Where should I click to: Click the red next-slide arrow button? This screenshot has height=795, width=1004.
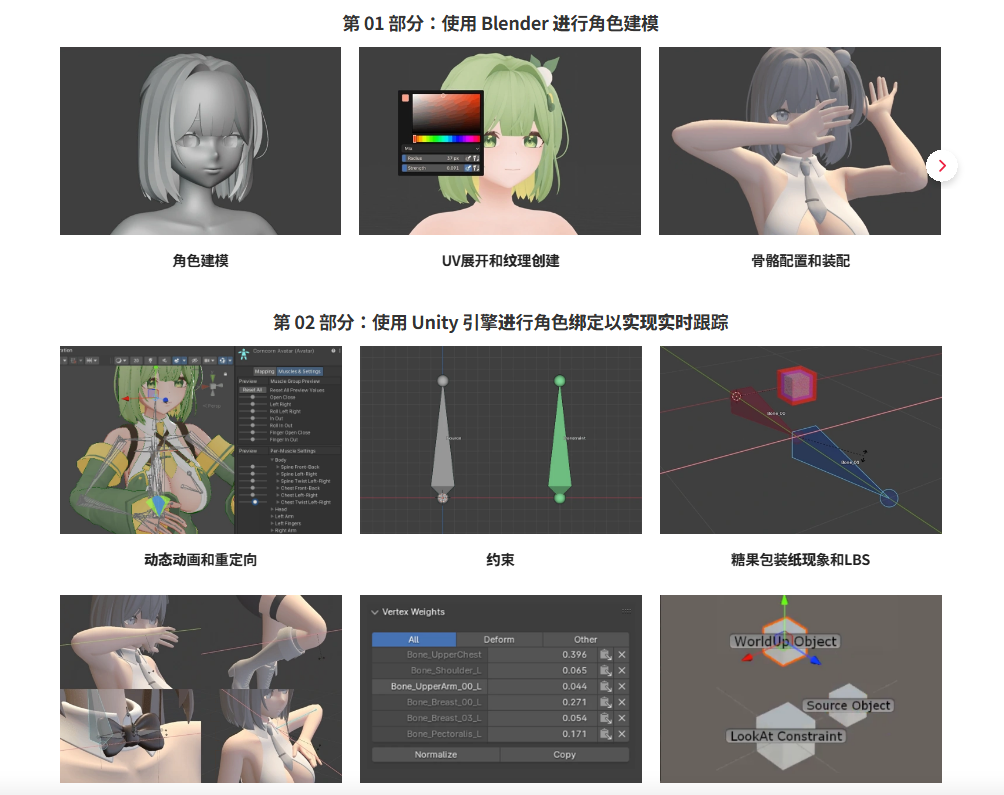click(942, 166)
